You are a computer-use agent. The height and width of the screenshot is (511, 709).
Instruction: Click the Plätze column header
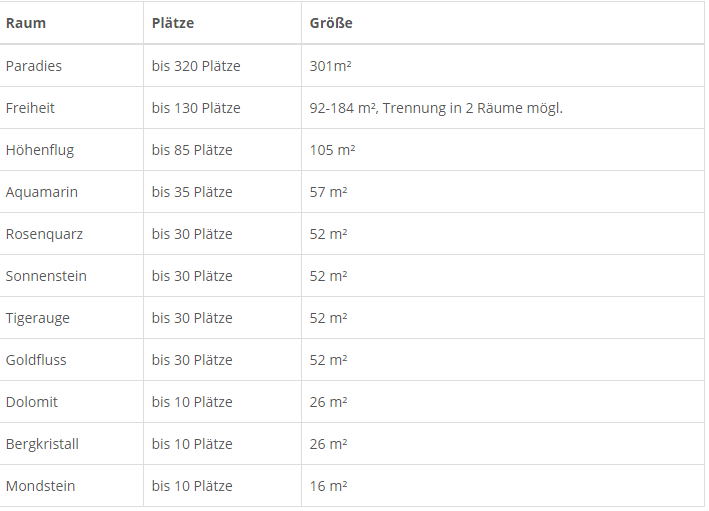coord(173,23)
